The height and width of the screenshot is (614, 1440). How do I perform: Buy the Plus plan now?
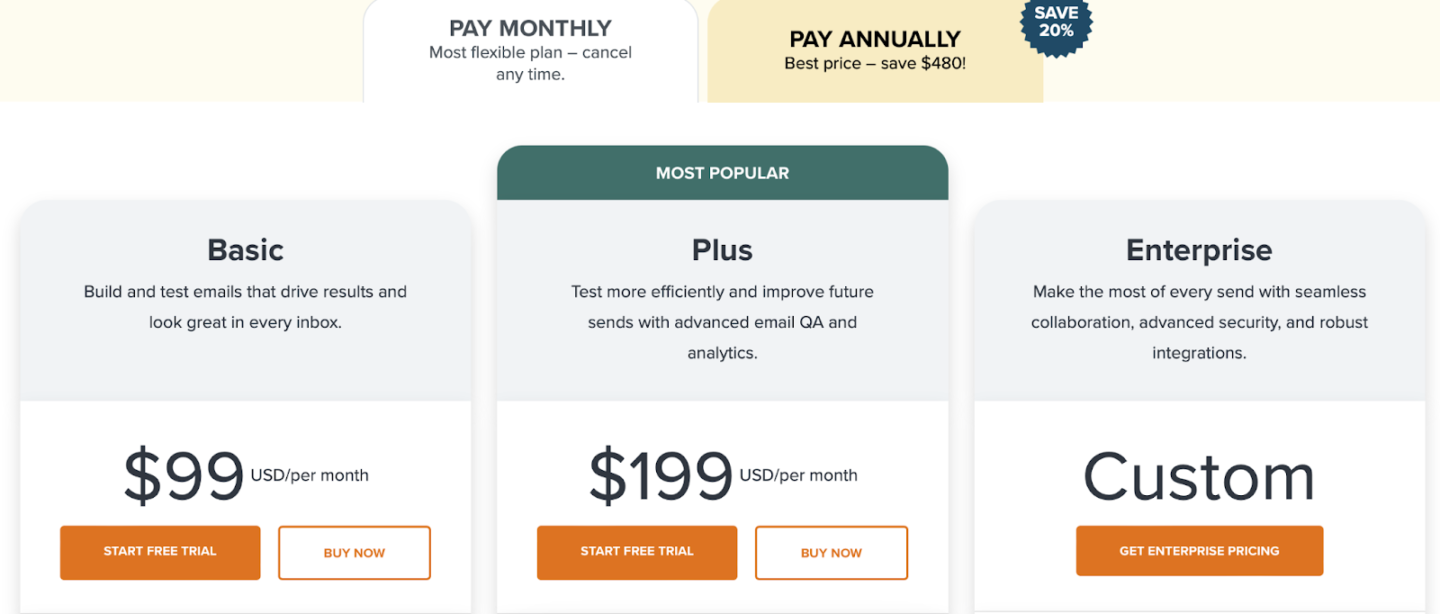click(831, 552)
